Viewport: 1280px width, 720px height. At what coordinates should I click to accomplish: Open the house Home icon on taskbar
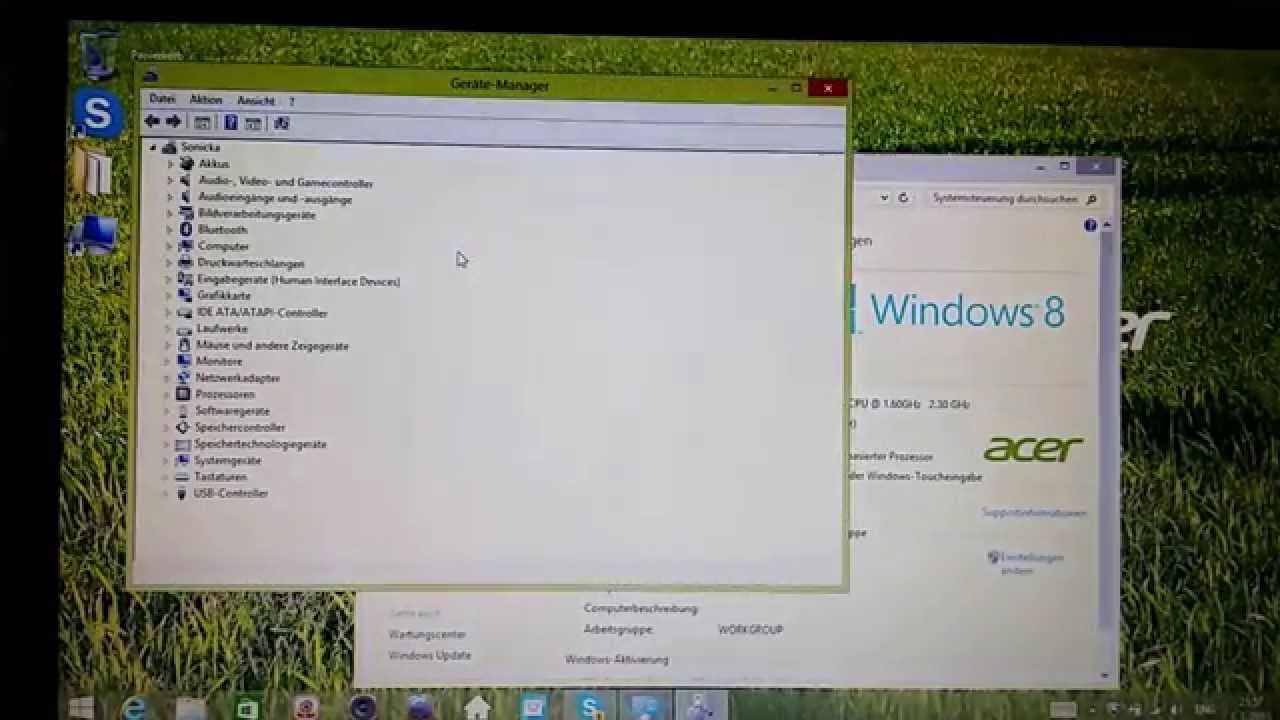point(477,707)
